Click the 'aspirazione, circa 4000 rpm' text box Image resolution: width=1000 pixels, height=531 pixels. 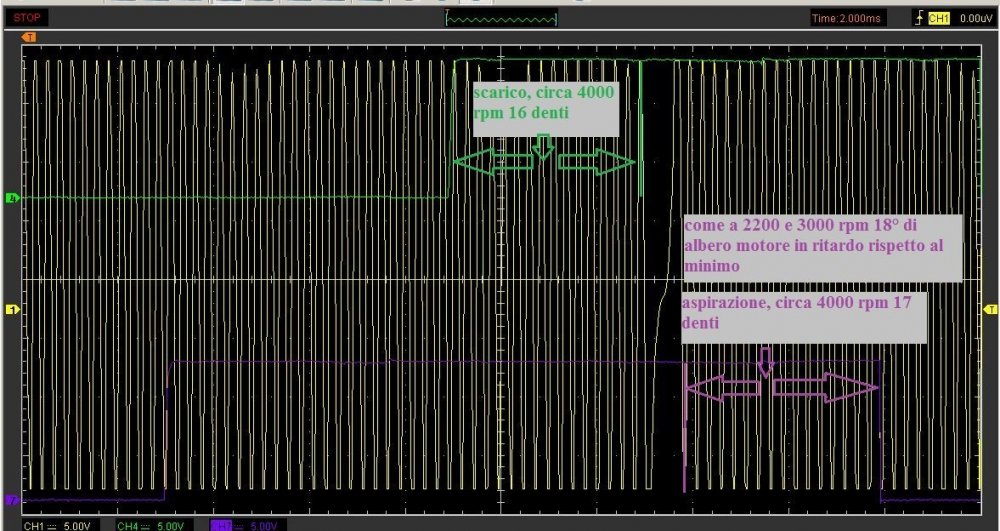point(804,312)
